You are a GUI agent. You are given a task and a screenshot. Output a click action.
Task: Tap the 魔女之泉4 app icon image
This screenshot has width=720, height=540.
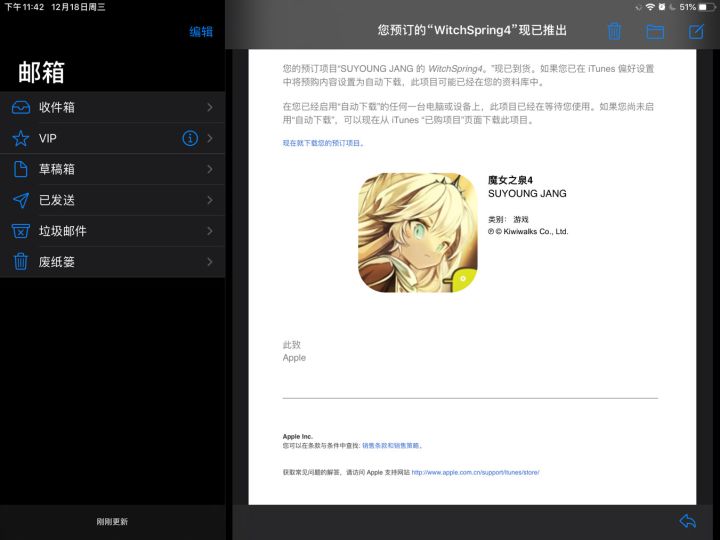[x=417, y=232]
